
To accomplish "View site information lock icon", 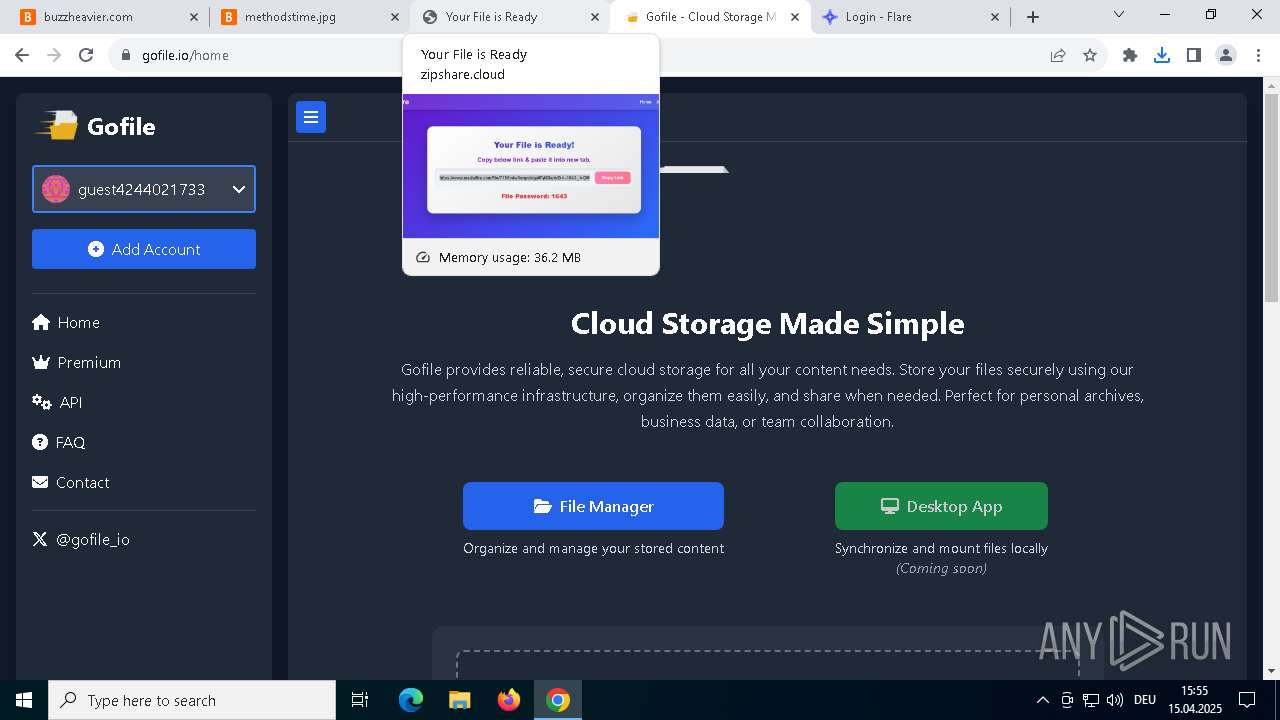I will (x=126, y=55).
